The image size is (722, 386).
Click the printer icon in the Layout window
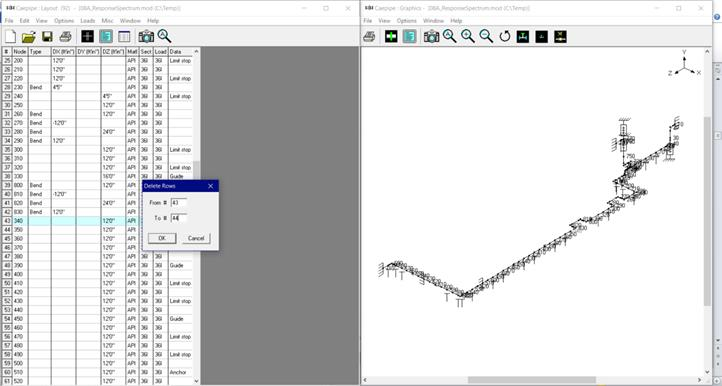pos(65,36)
